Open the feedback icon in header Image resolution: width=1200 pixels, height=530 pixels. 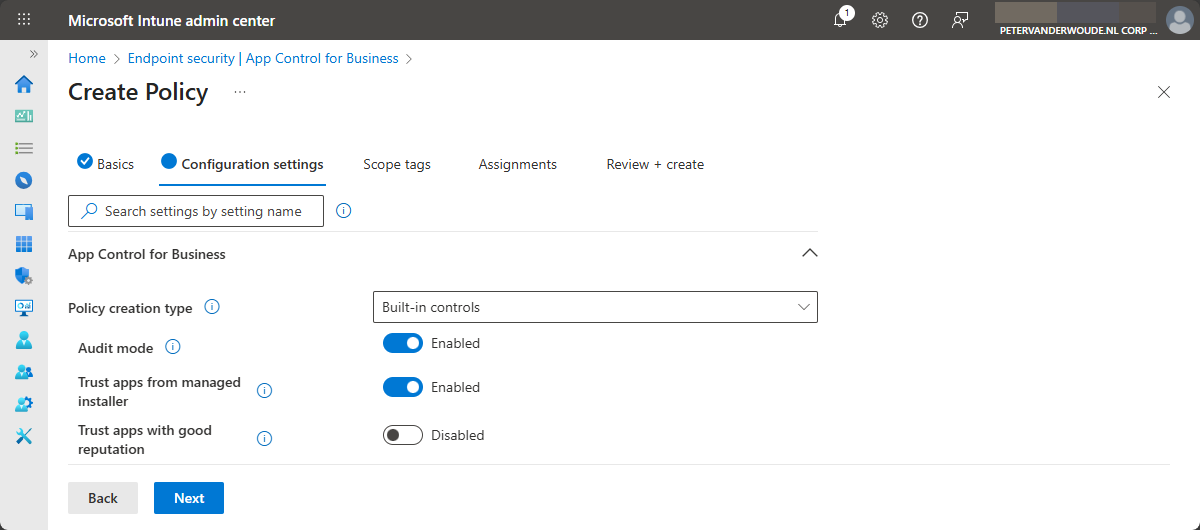(960, 20)
